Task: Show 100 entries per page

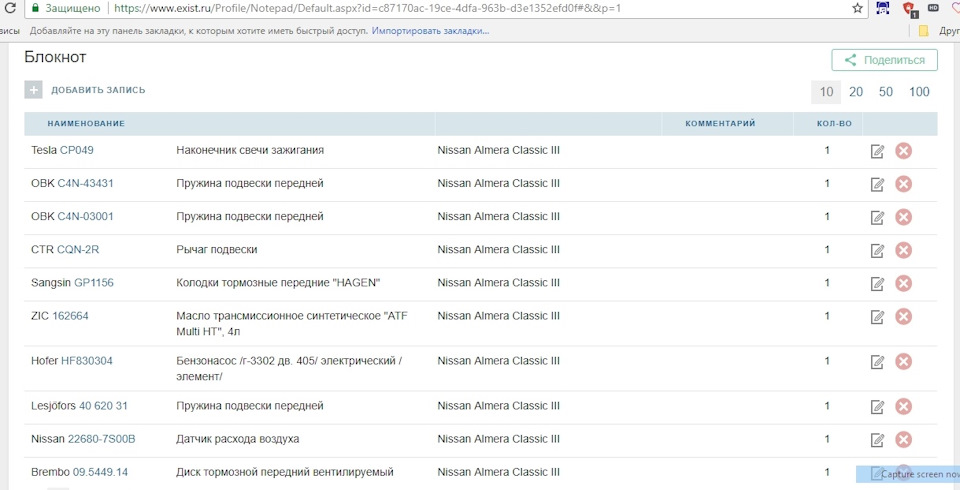Action: point(919,92)
